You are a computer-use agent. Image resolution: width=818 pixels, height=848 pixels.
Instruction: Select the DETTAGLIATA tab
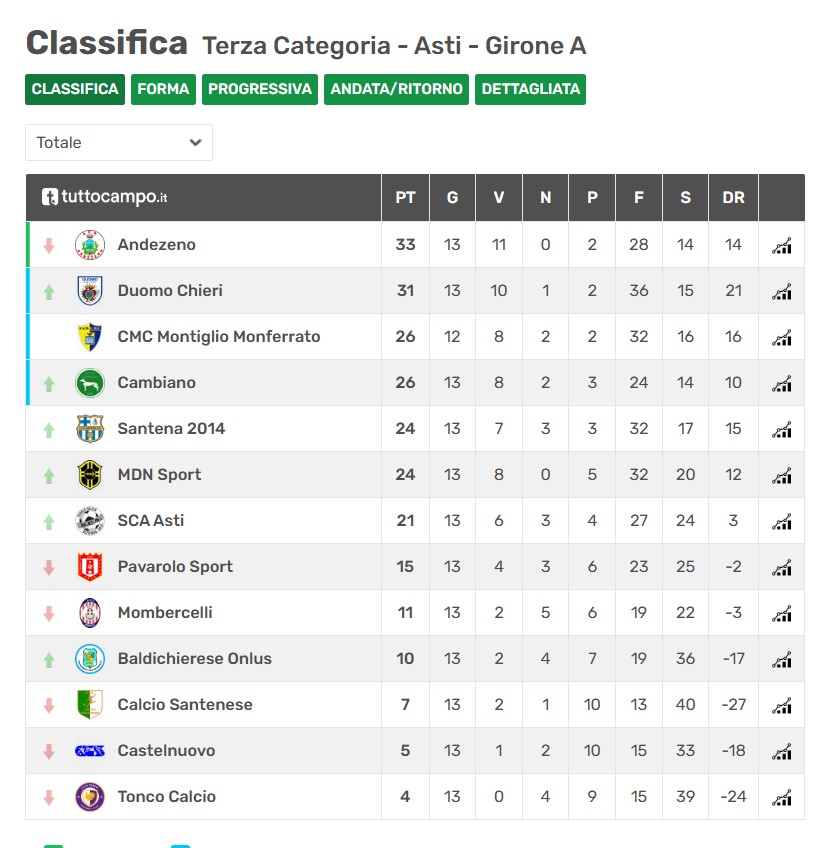click(x=531, y=89)
